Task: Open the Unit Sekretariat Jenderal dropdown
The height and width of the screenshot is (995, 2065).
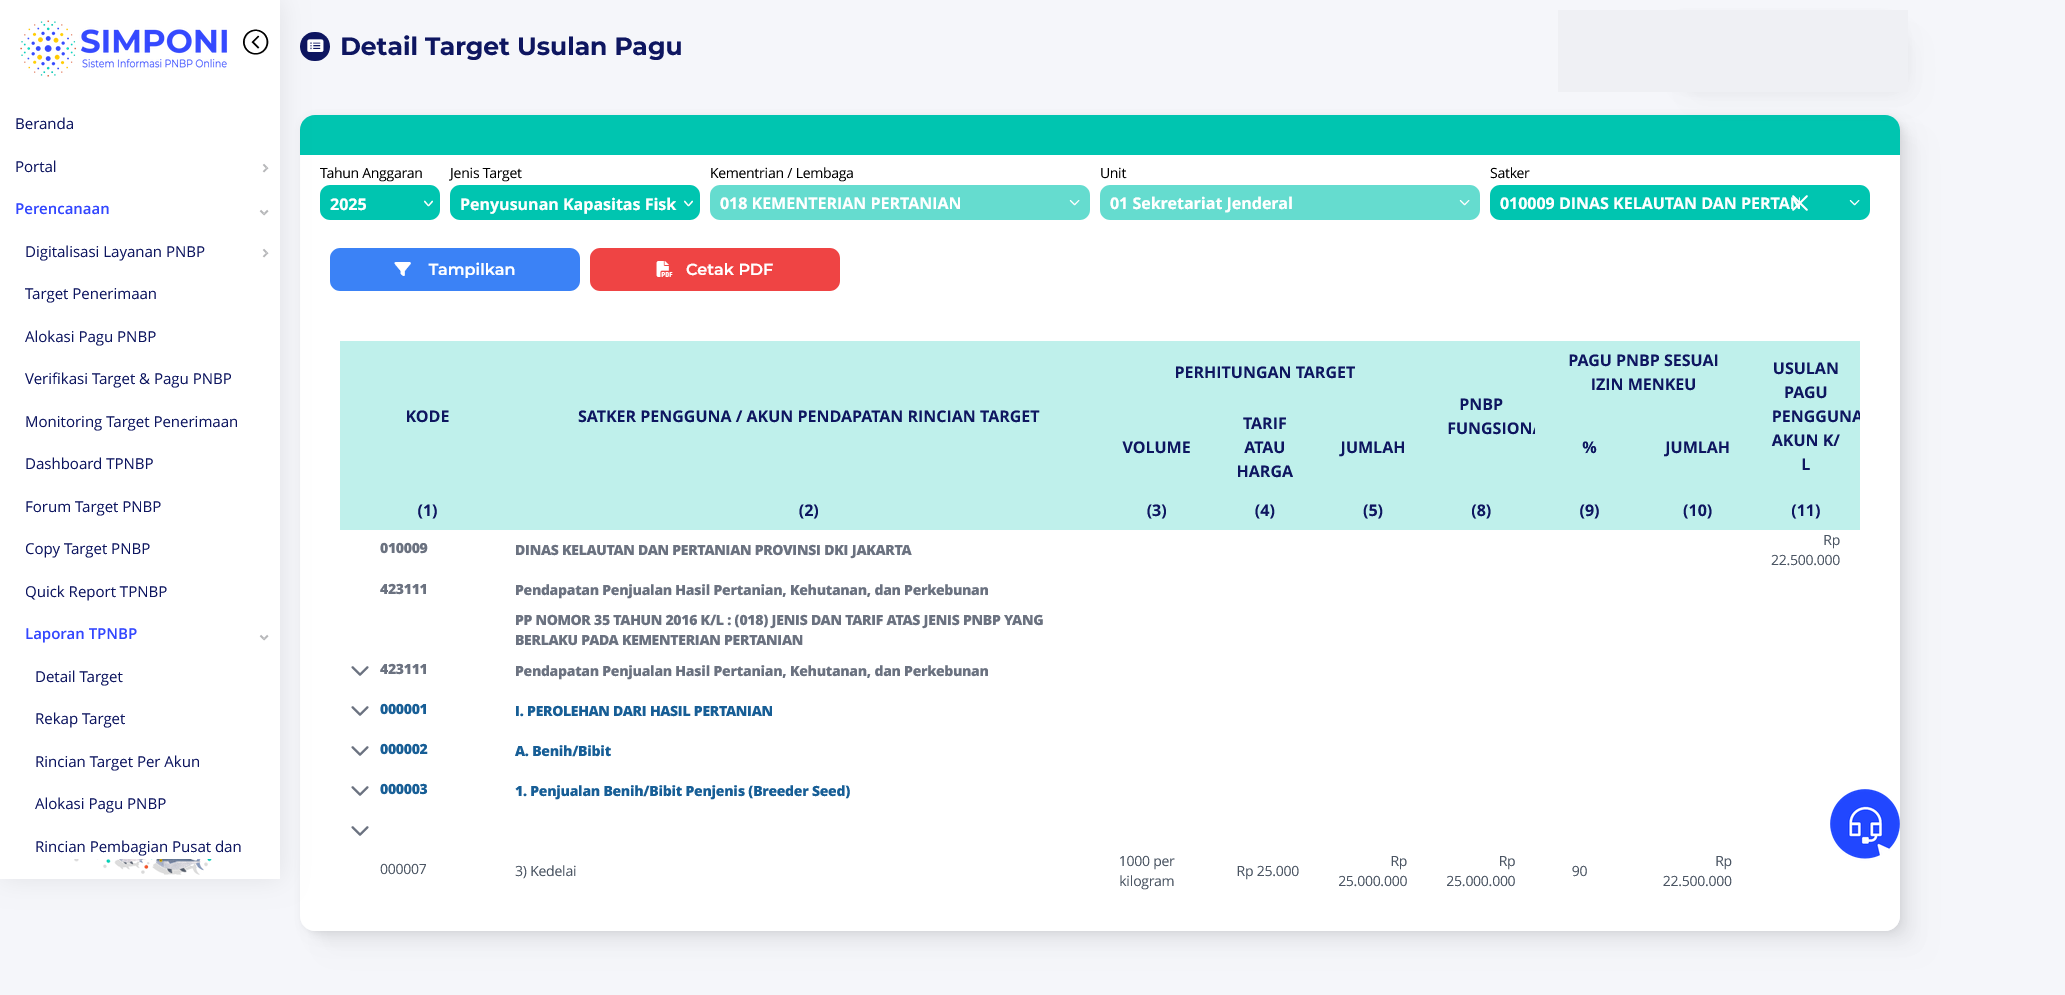Action: 1288,203
